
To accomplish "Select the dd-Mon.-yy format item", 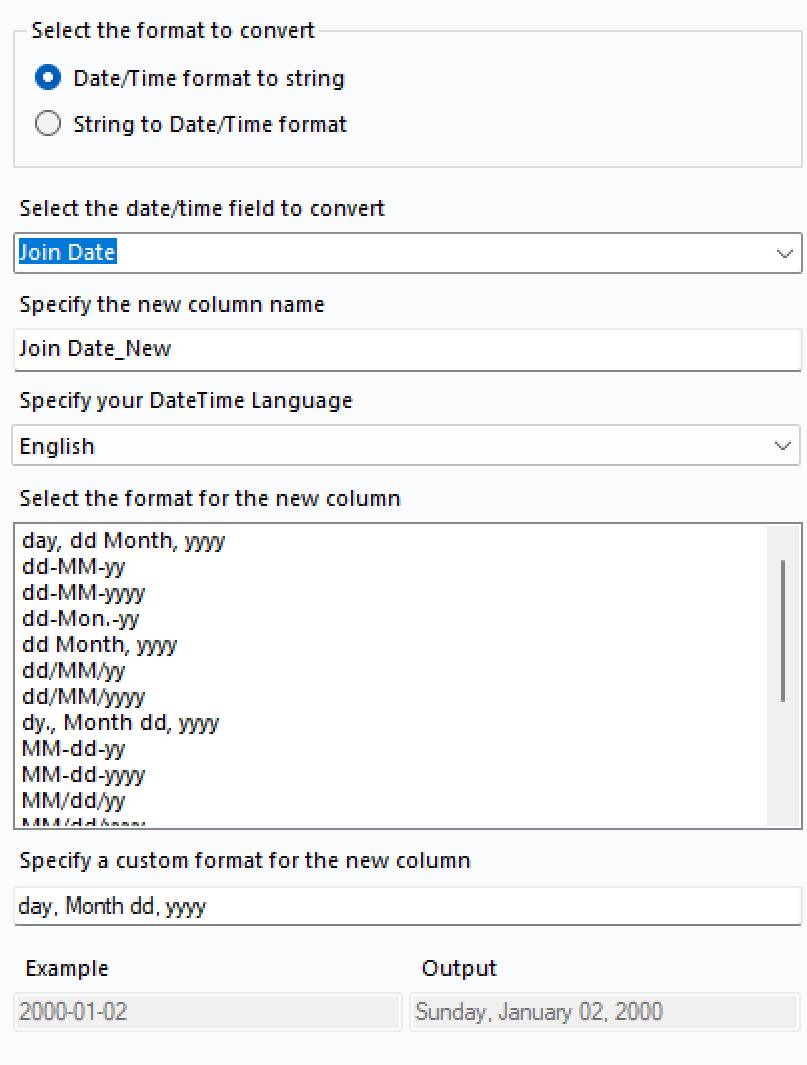I will coord(81,619).
